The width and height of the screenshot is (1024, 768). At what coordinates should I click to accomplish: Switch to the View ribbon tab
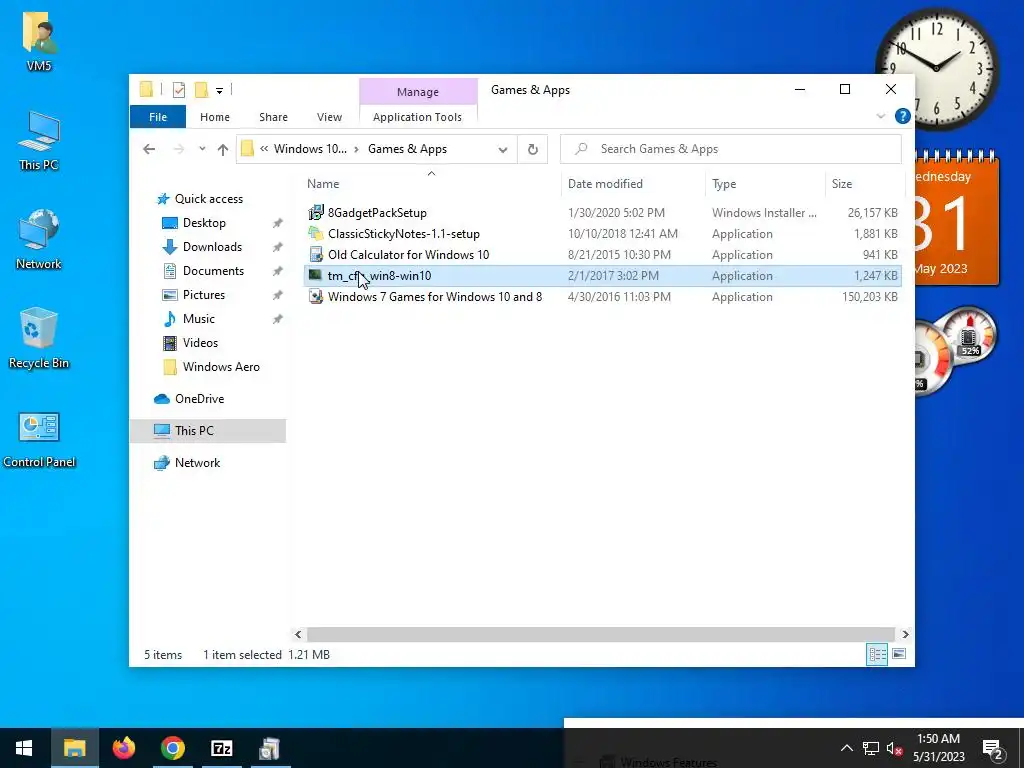[x=329, y=117]
